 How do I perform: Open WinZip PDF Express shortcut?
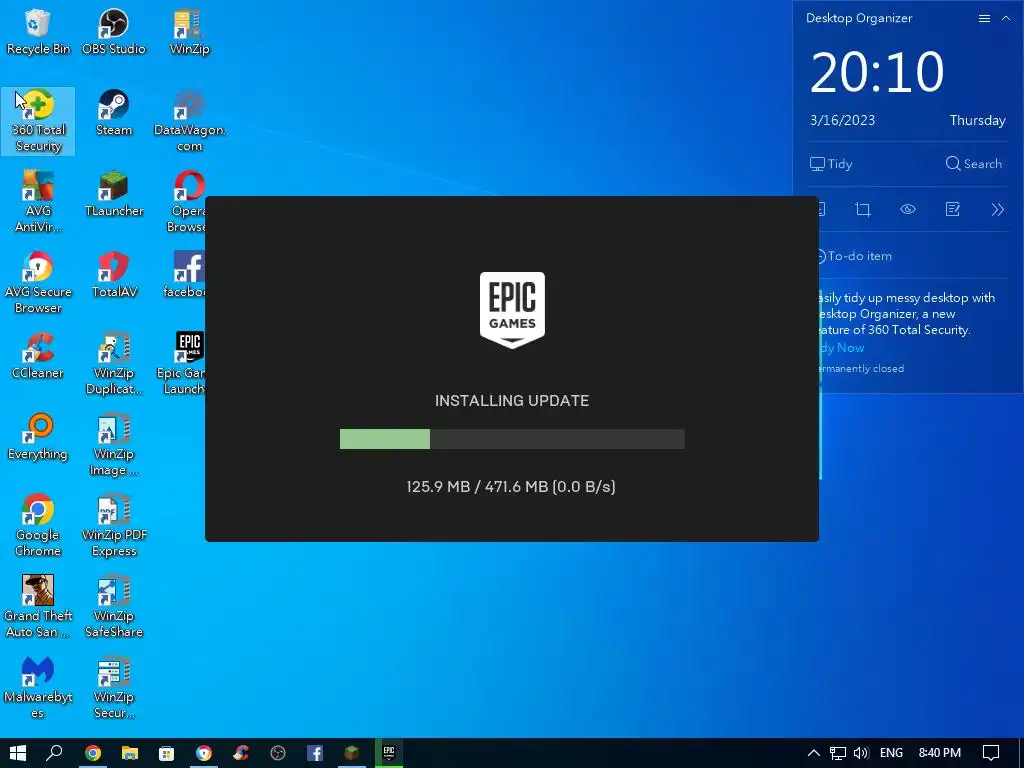pos(114,526)
